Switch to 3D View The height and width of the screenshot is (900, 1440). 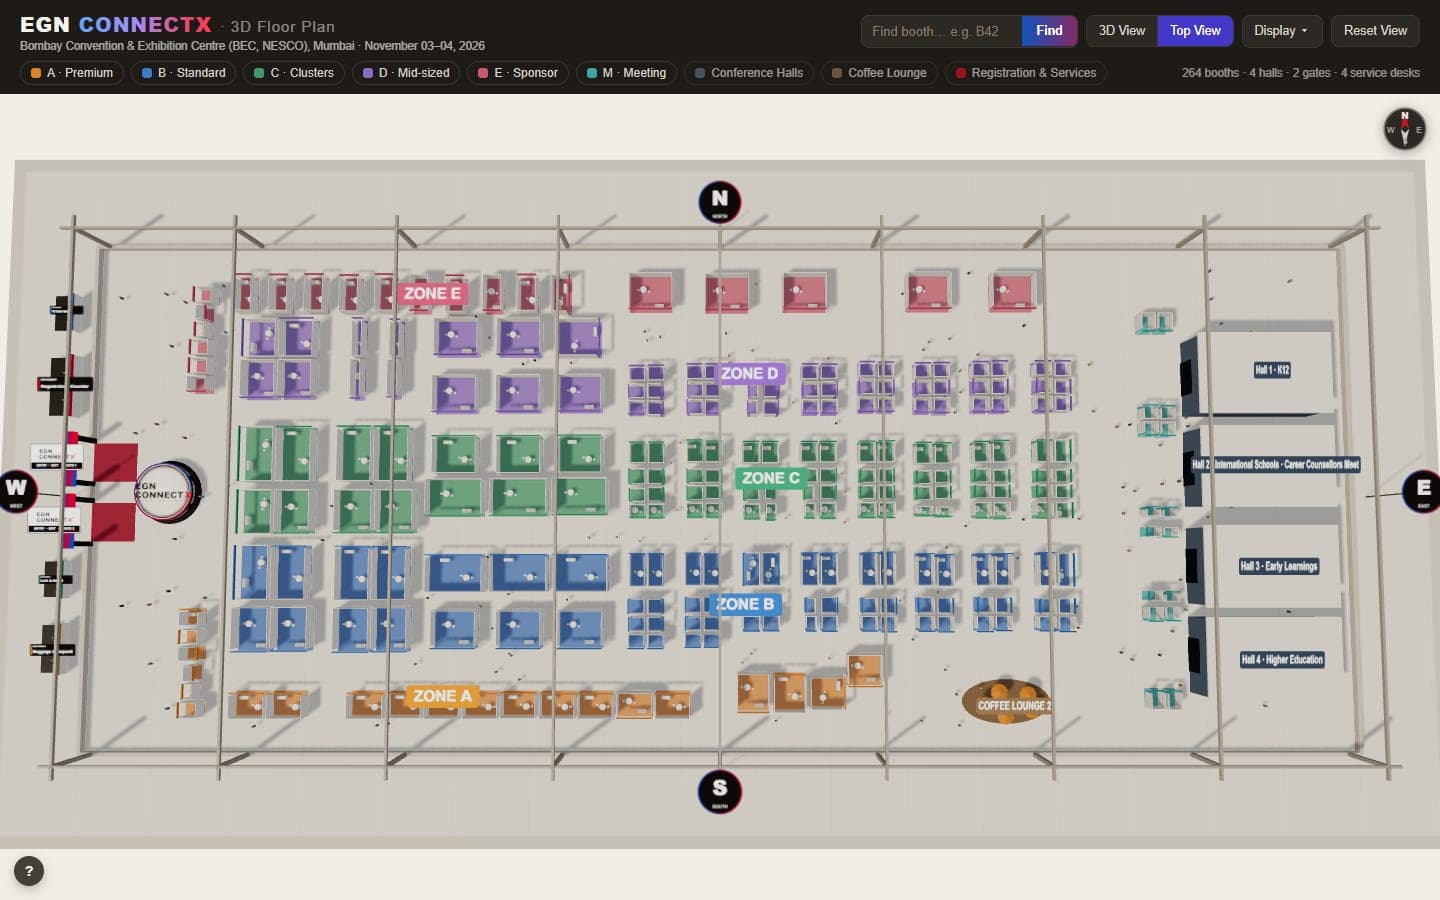coord(1122,31)
